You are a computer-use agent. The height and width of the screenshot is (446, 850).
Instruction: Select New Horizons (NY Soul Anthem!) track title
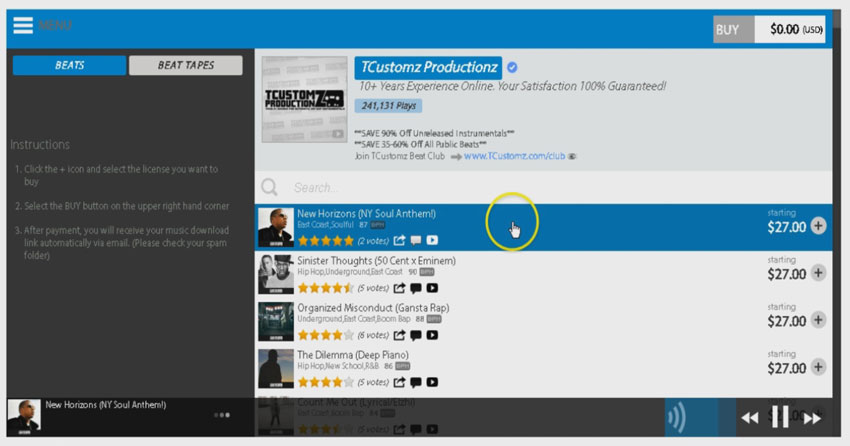pyautogui.click(x=366, y=214)
